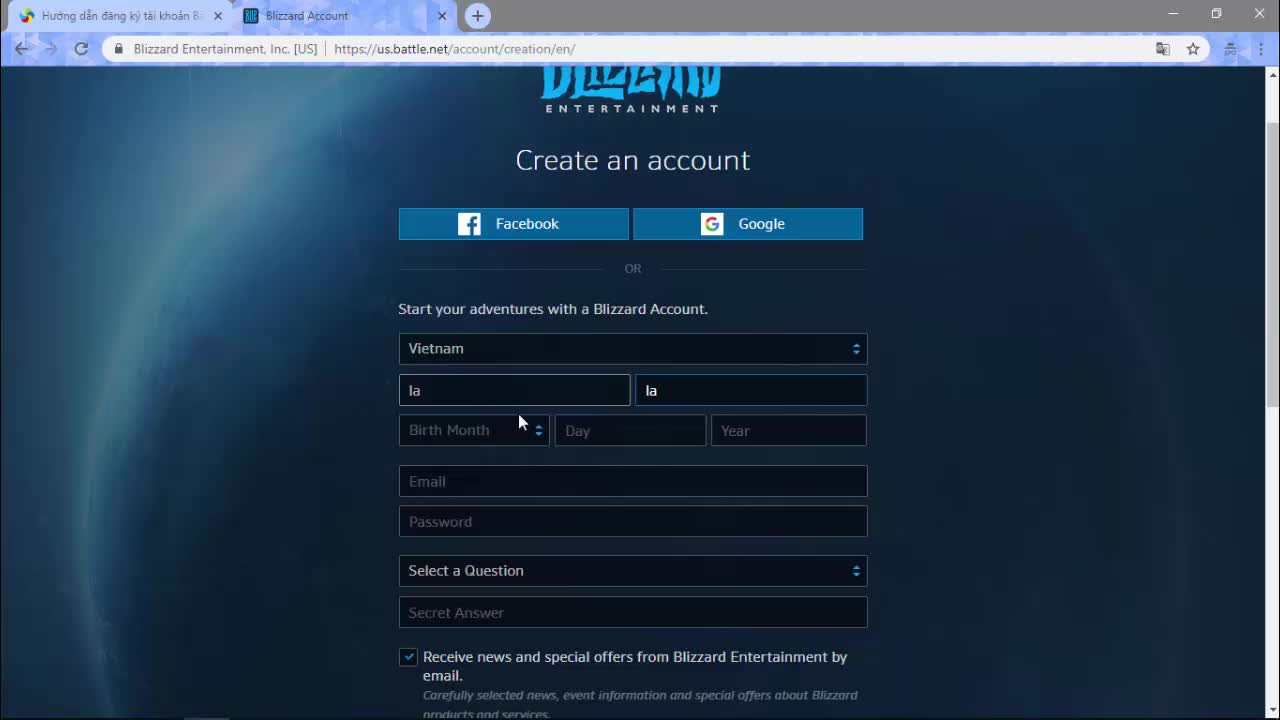Click "Start your adventures with a Blizzard Account." text
The height and width of the screenshot is (720, 1280).
tap(553, 309)
